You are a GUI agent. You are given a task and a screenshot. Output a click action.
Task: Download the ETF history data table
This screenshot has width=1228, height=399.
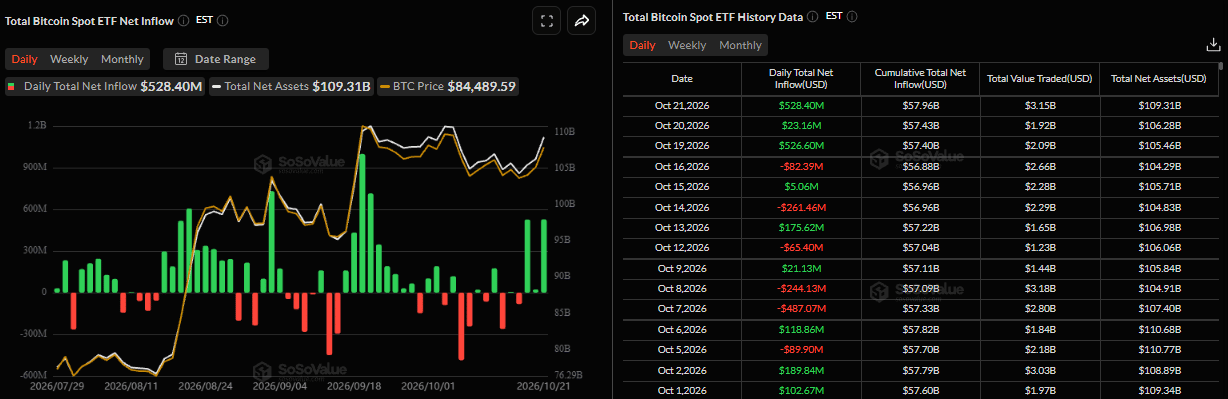(x=1213, y=45)
